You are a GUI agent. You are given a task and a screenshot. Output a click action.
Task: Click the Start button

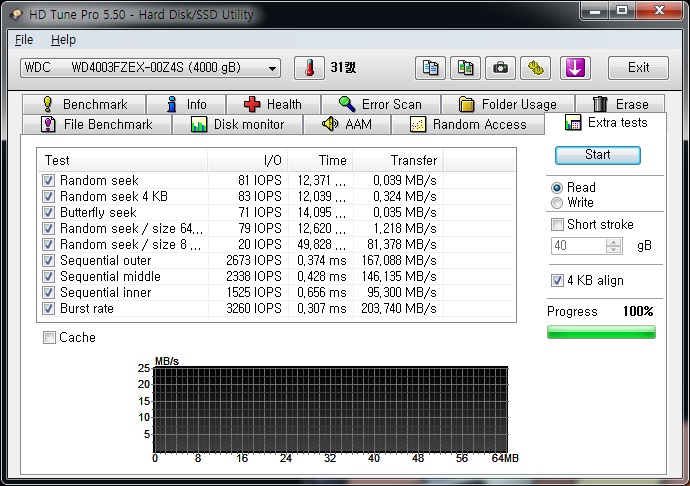[598, 155]
